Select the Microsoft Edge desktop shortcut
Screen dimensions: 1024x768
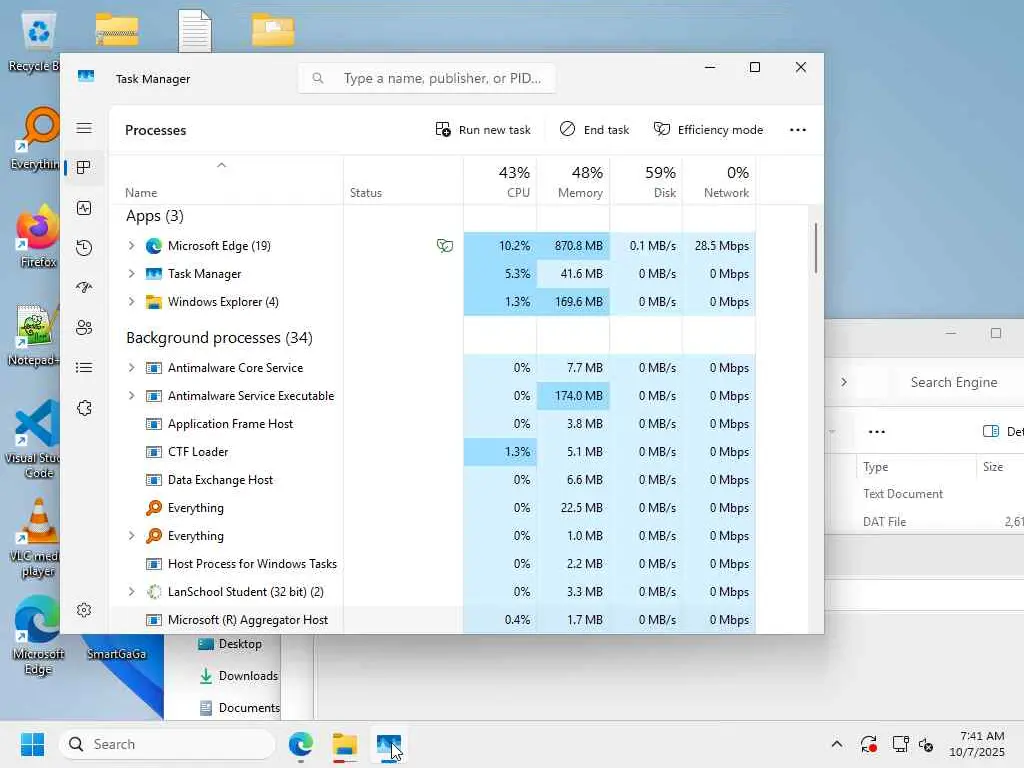pos(37,636)
